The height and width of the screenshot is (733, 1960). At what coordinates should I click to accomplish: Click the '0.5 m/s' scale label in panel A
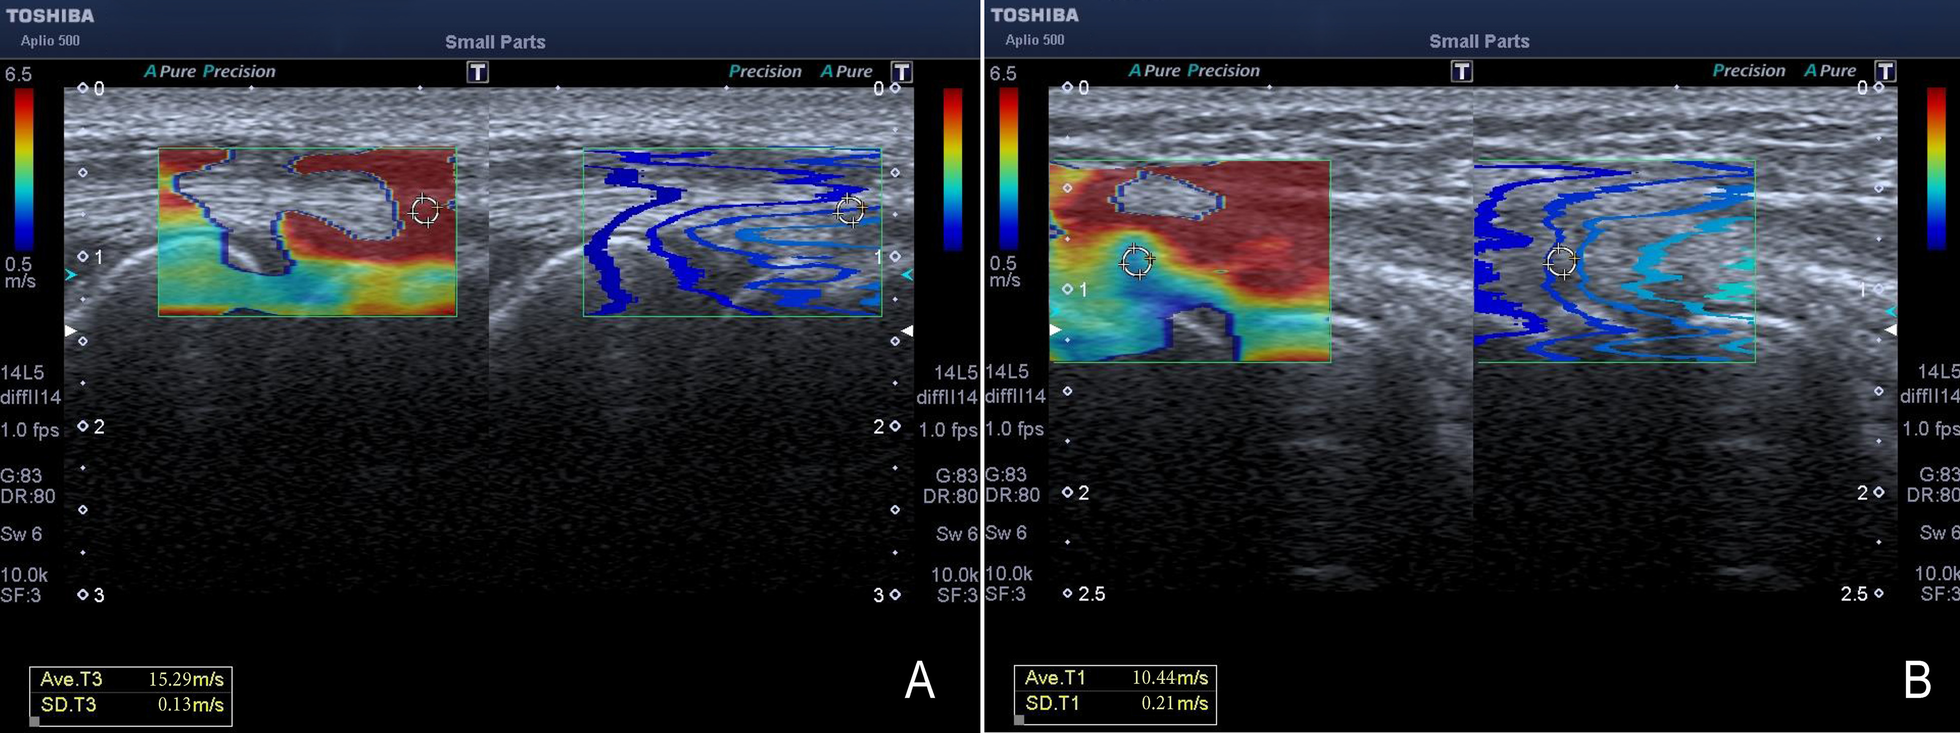(x=19, y=273)
